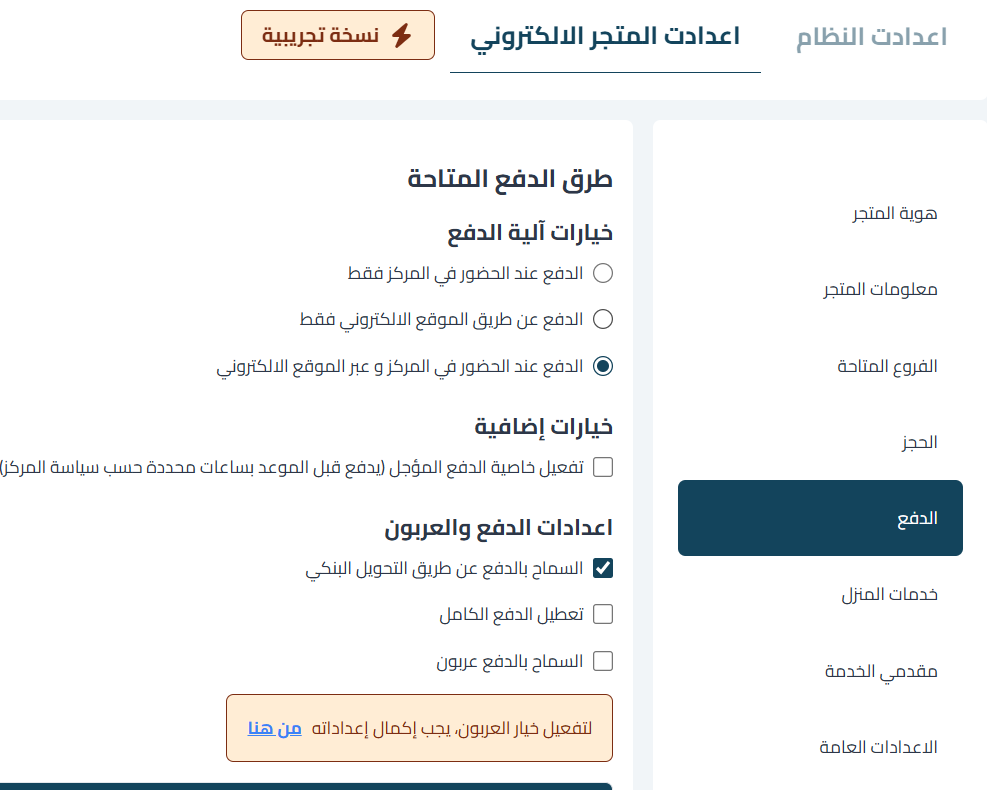The image size is (987, 790).
Task: Check the تعطيل الدفع الكامل box
Action: point(603,614)
